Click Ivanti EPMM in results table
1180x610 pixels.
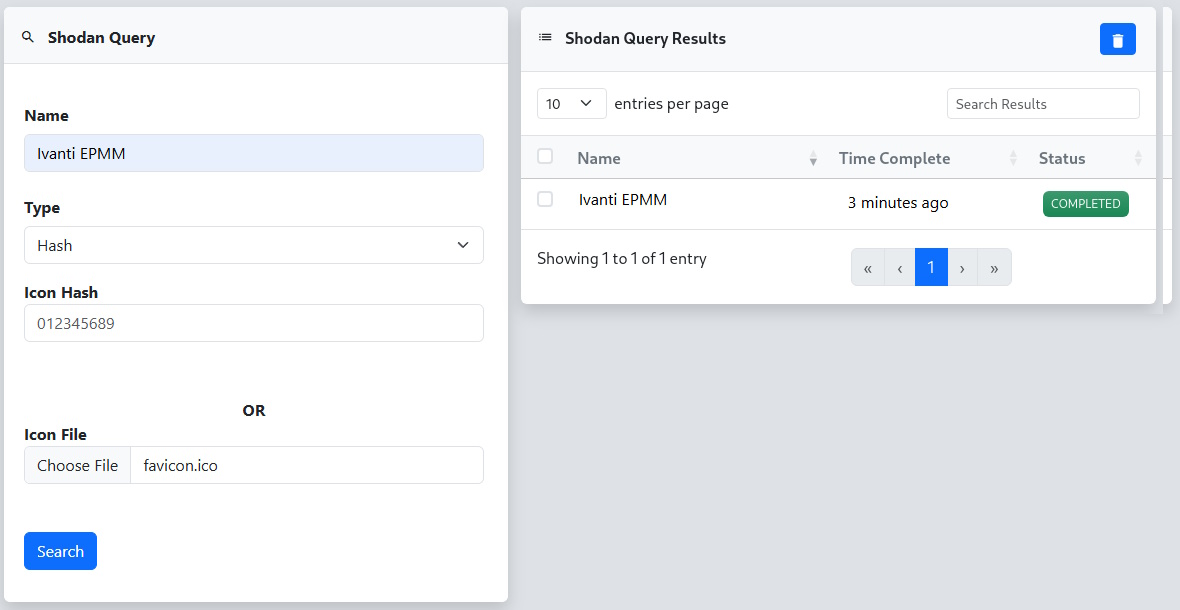[x=622, y=199]
